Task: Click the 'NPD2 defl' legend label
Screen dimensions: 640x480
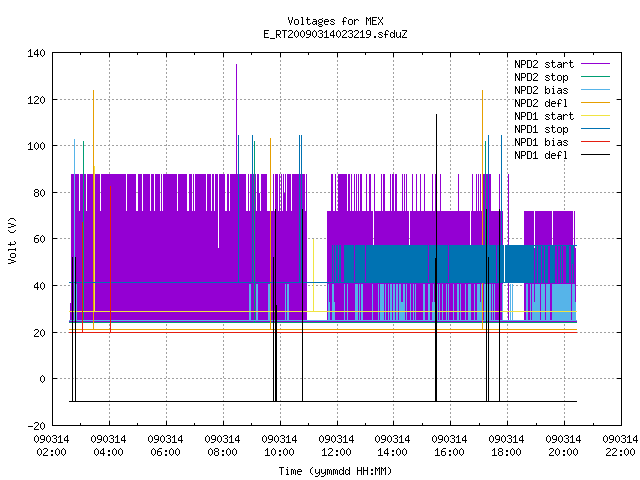Action: 541,103
